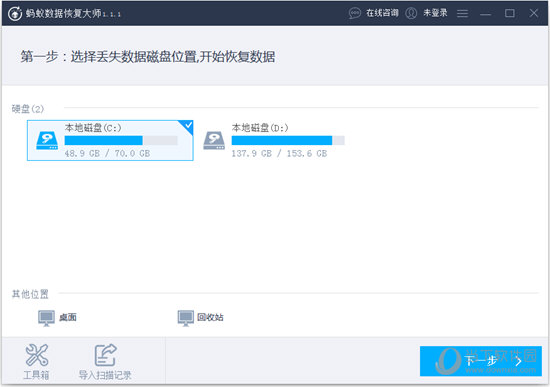Choose the 回收站 location label

[x=210, y=318]
